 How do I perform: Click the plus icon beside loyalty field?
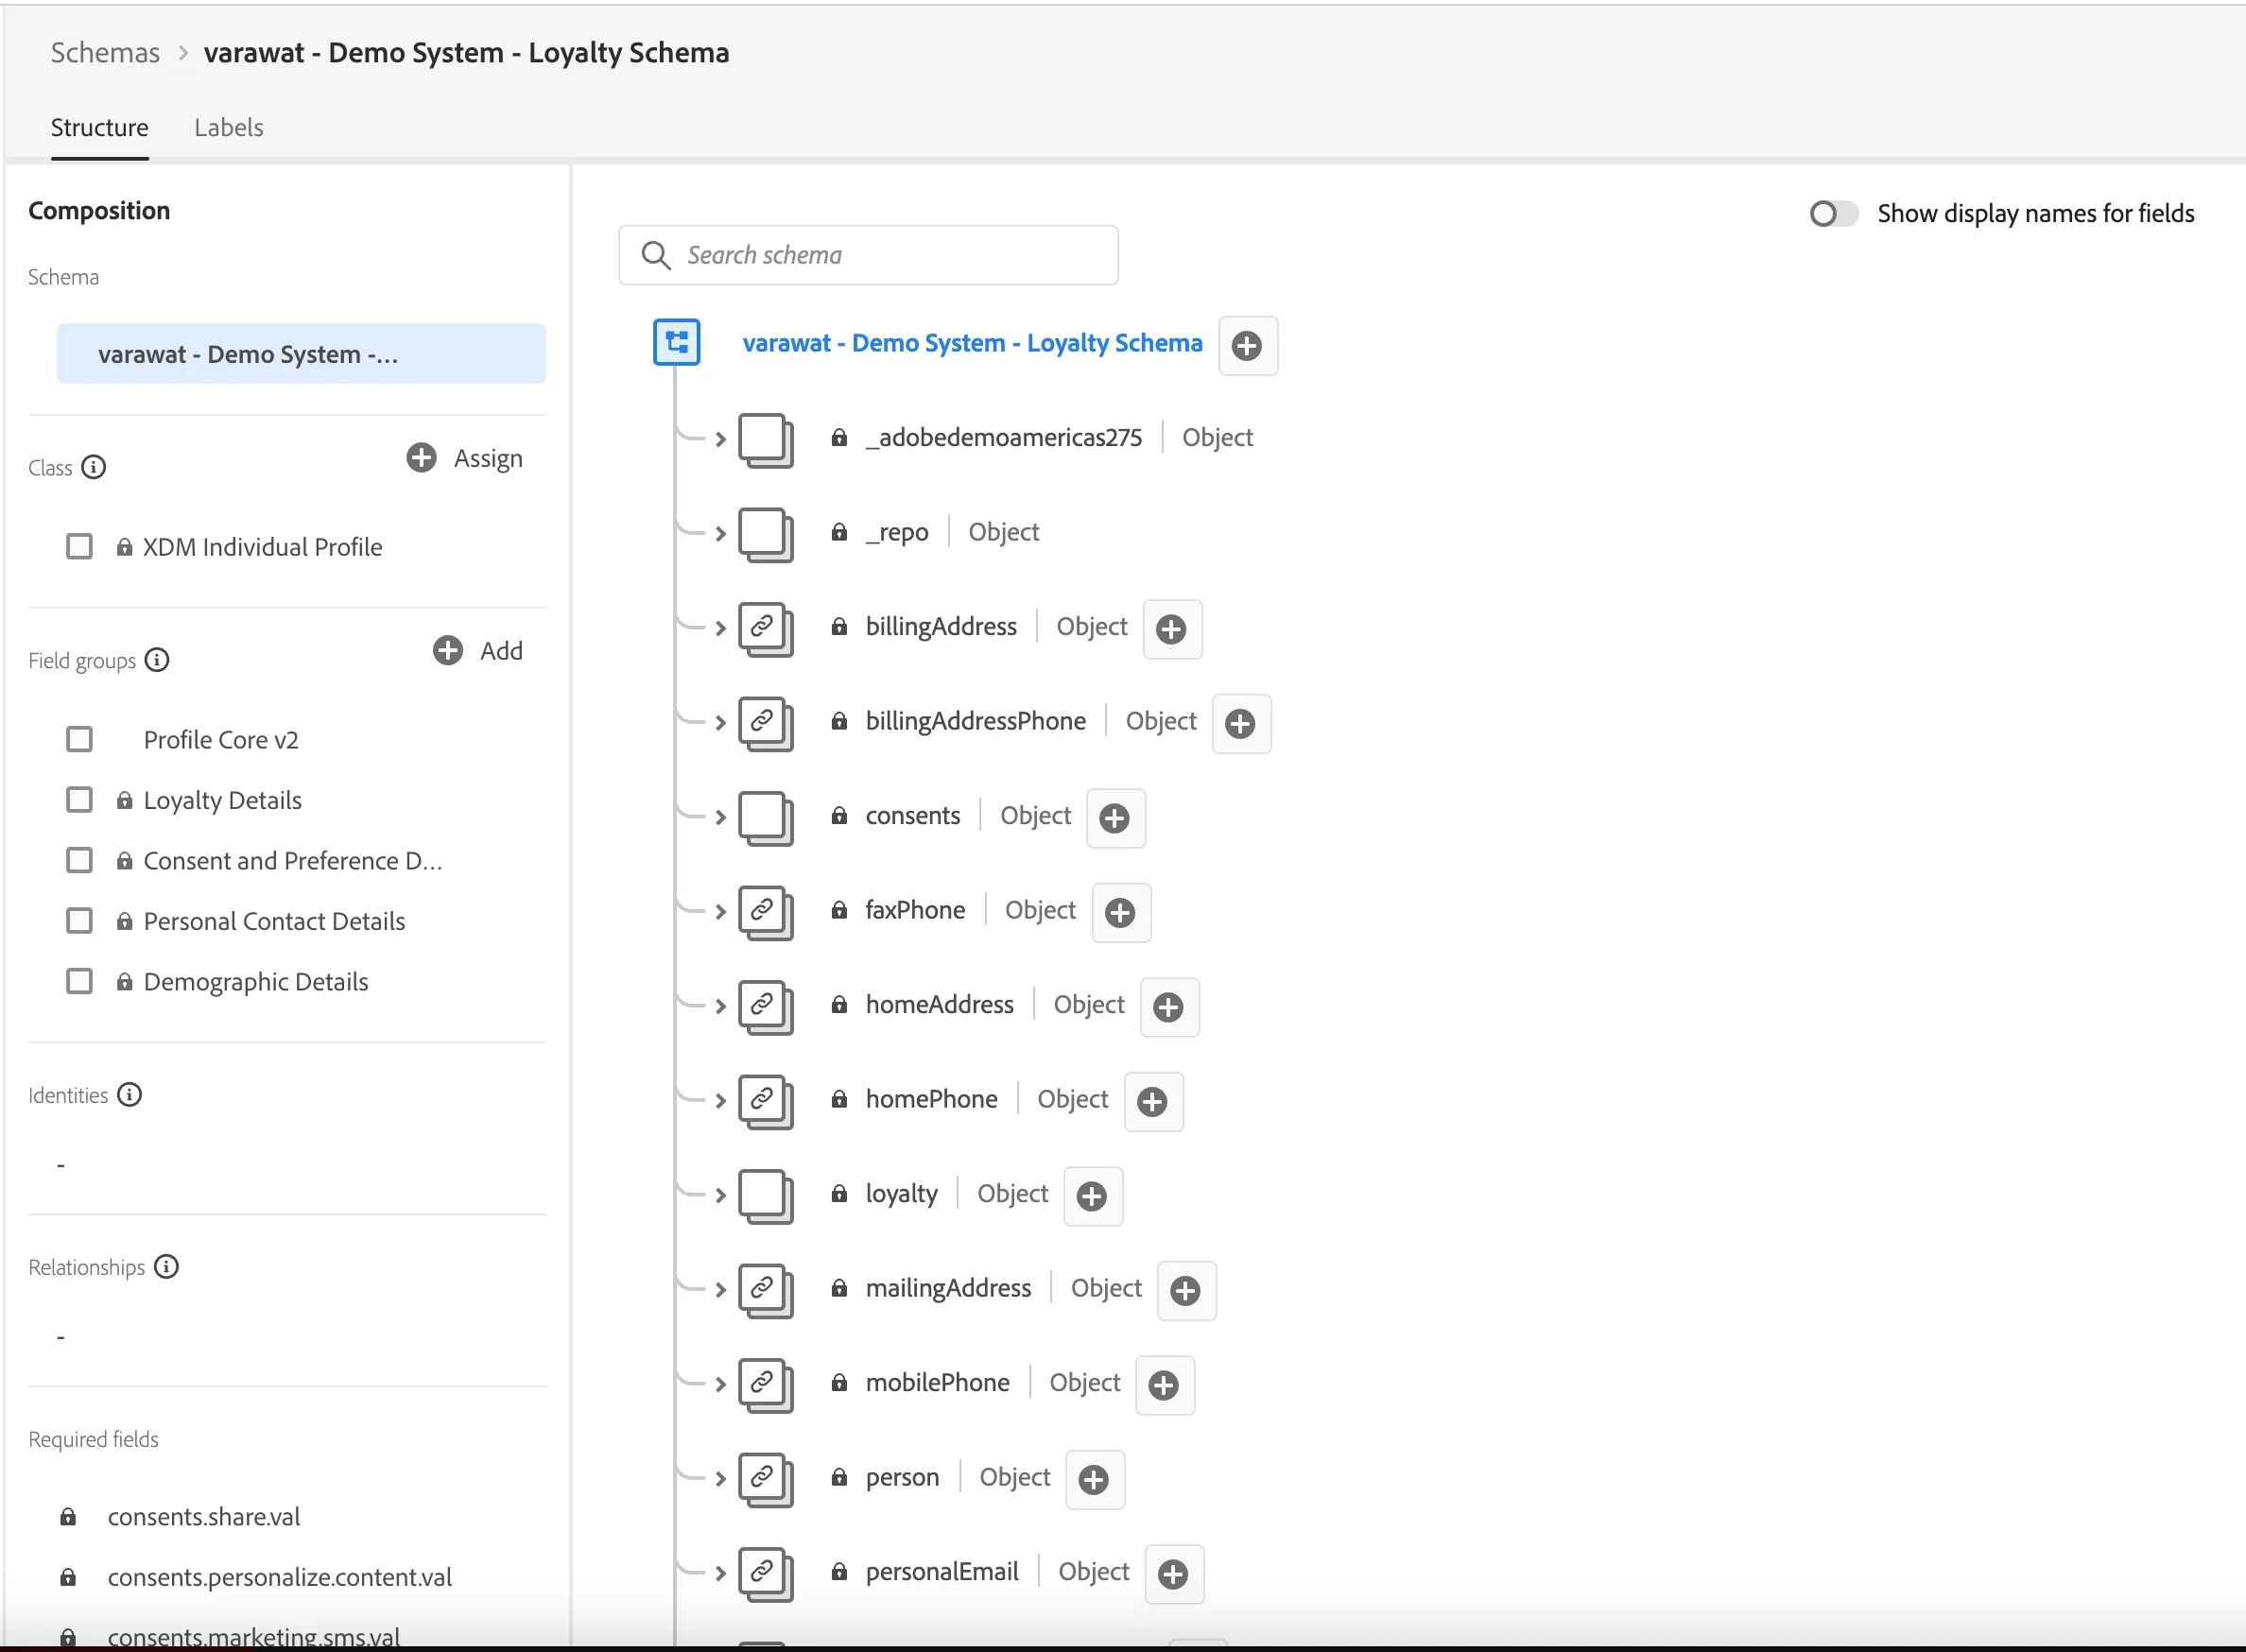tap(1092, 1196)
